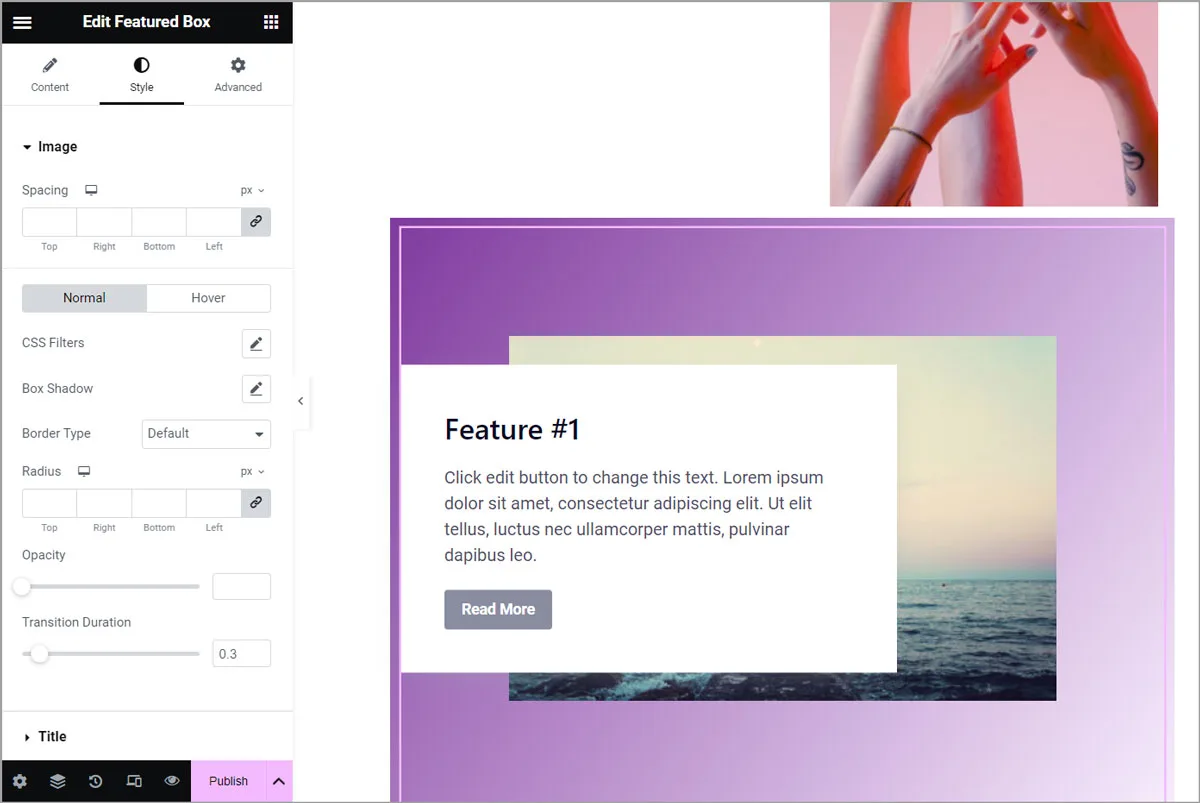This screenshot has height=803, width=1200.
Task: Click the Transition Duration label
Action: [76, 622]
